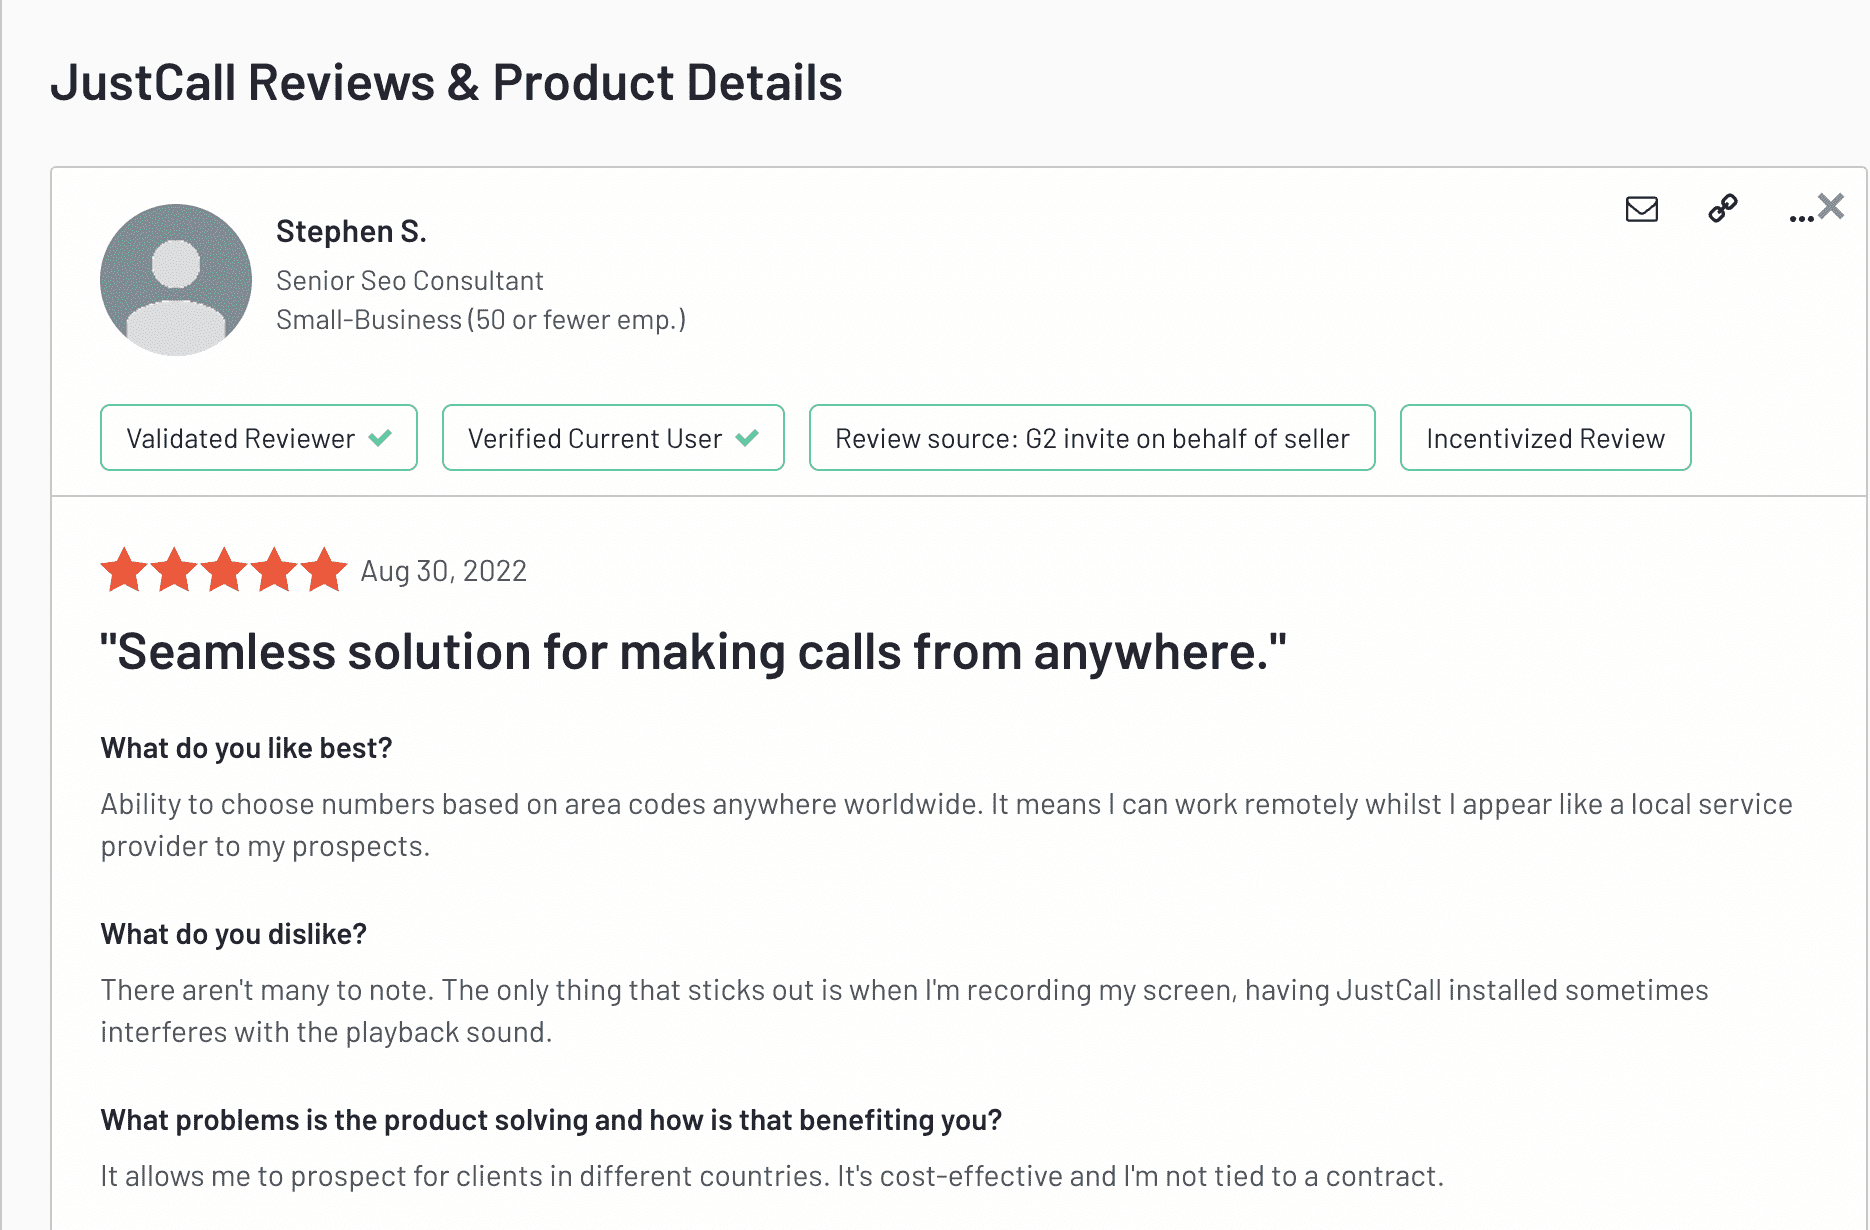Click the Verified Current User checkmark
Screen dimensions: 1870x1230
coord(747,438)
